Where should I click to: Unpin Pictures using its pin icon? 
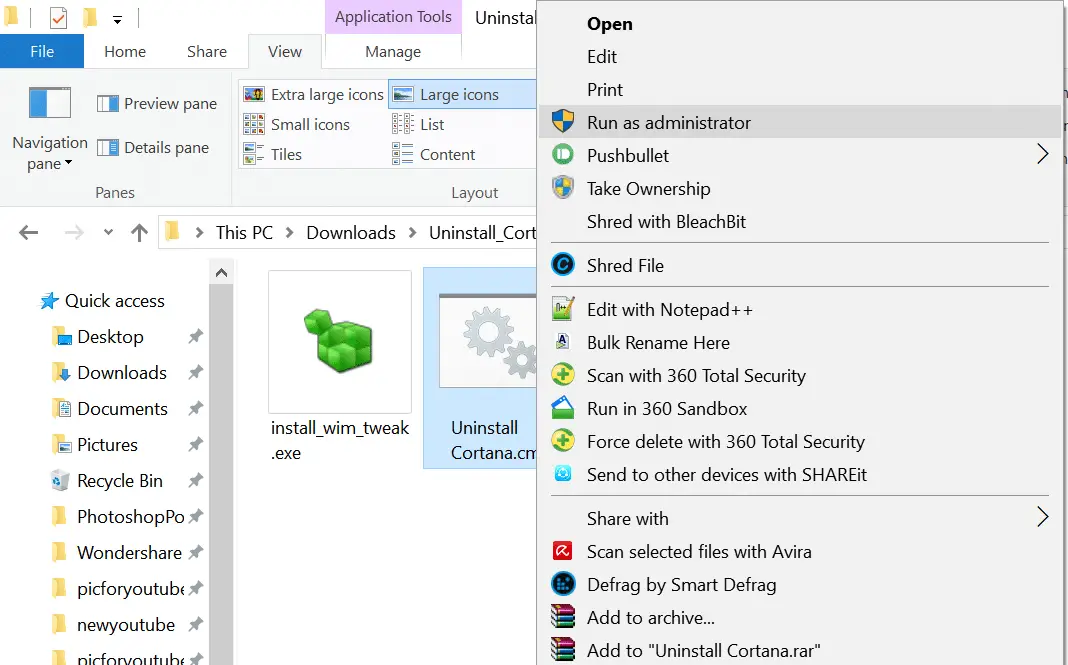[x=195, y=444]
